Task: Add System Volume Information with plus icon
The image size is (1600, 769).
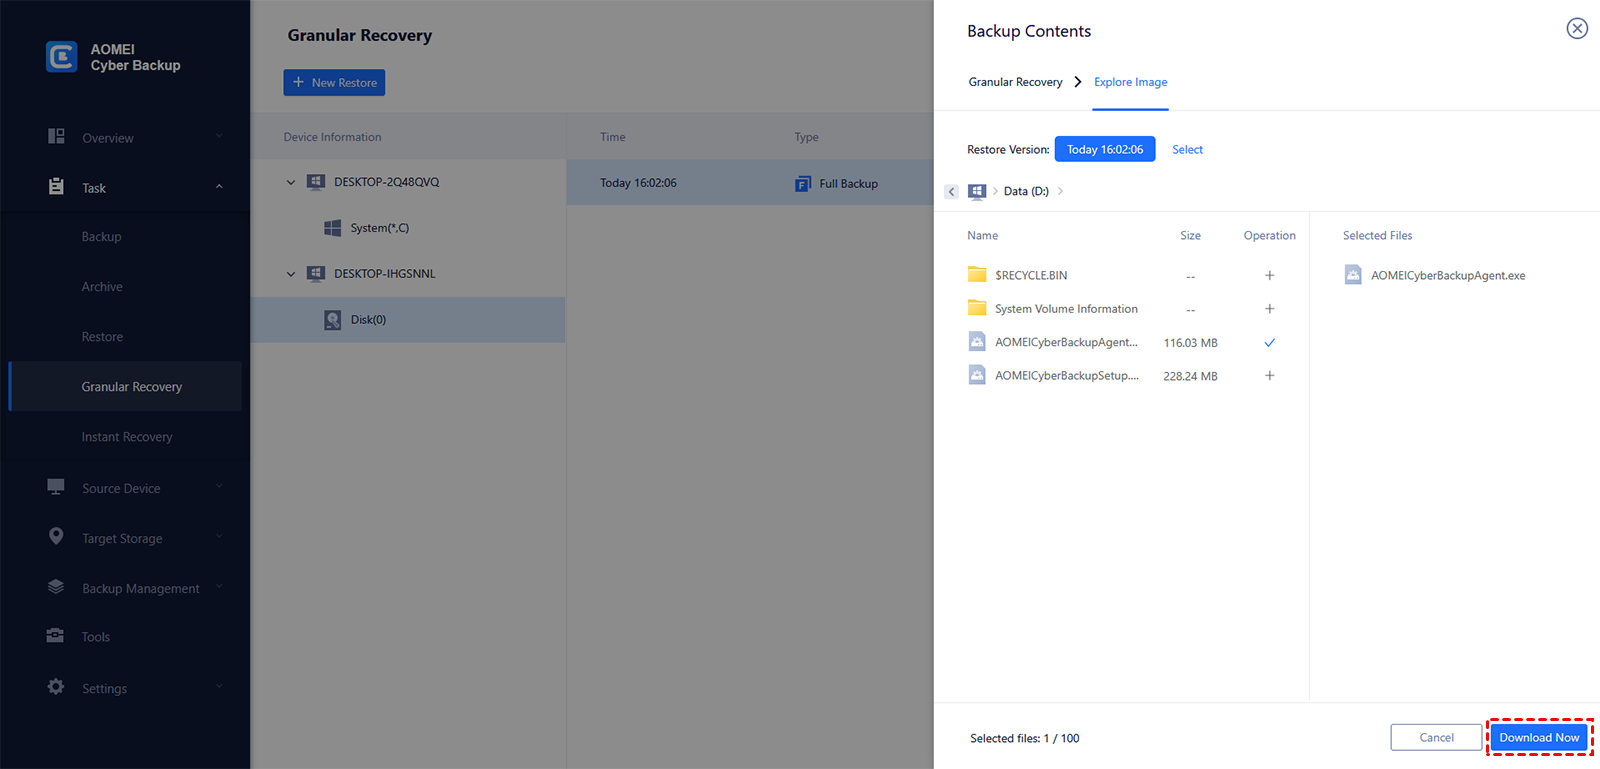Action: coord(1269,309)
